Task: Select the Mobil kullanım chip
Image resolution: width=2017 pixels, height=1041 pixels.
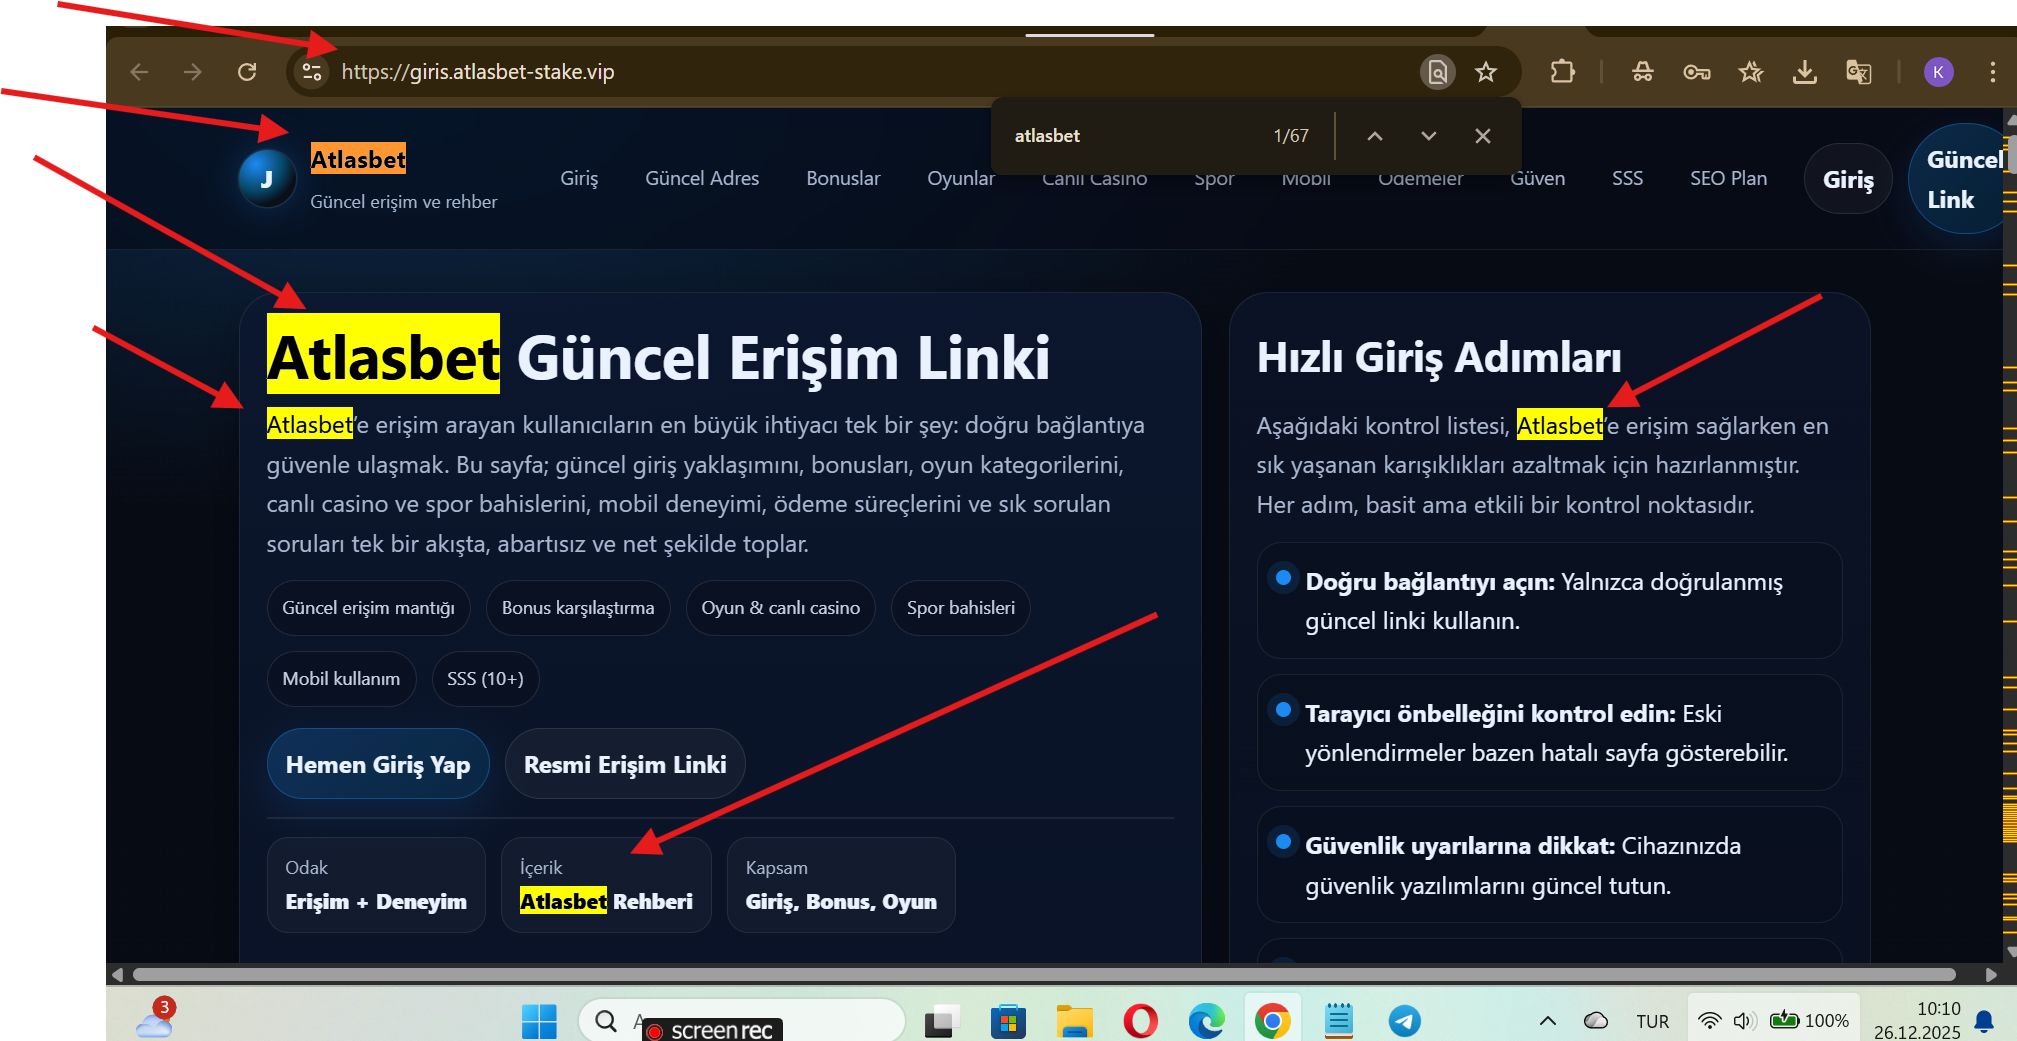Action: pyautogui.click(x=341, y=679)
